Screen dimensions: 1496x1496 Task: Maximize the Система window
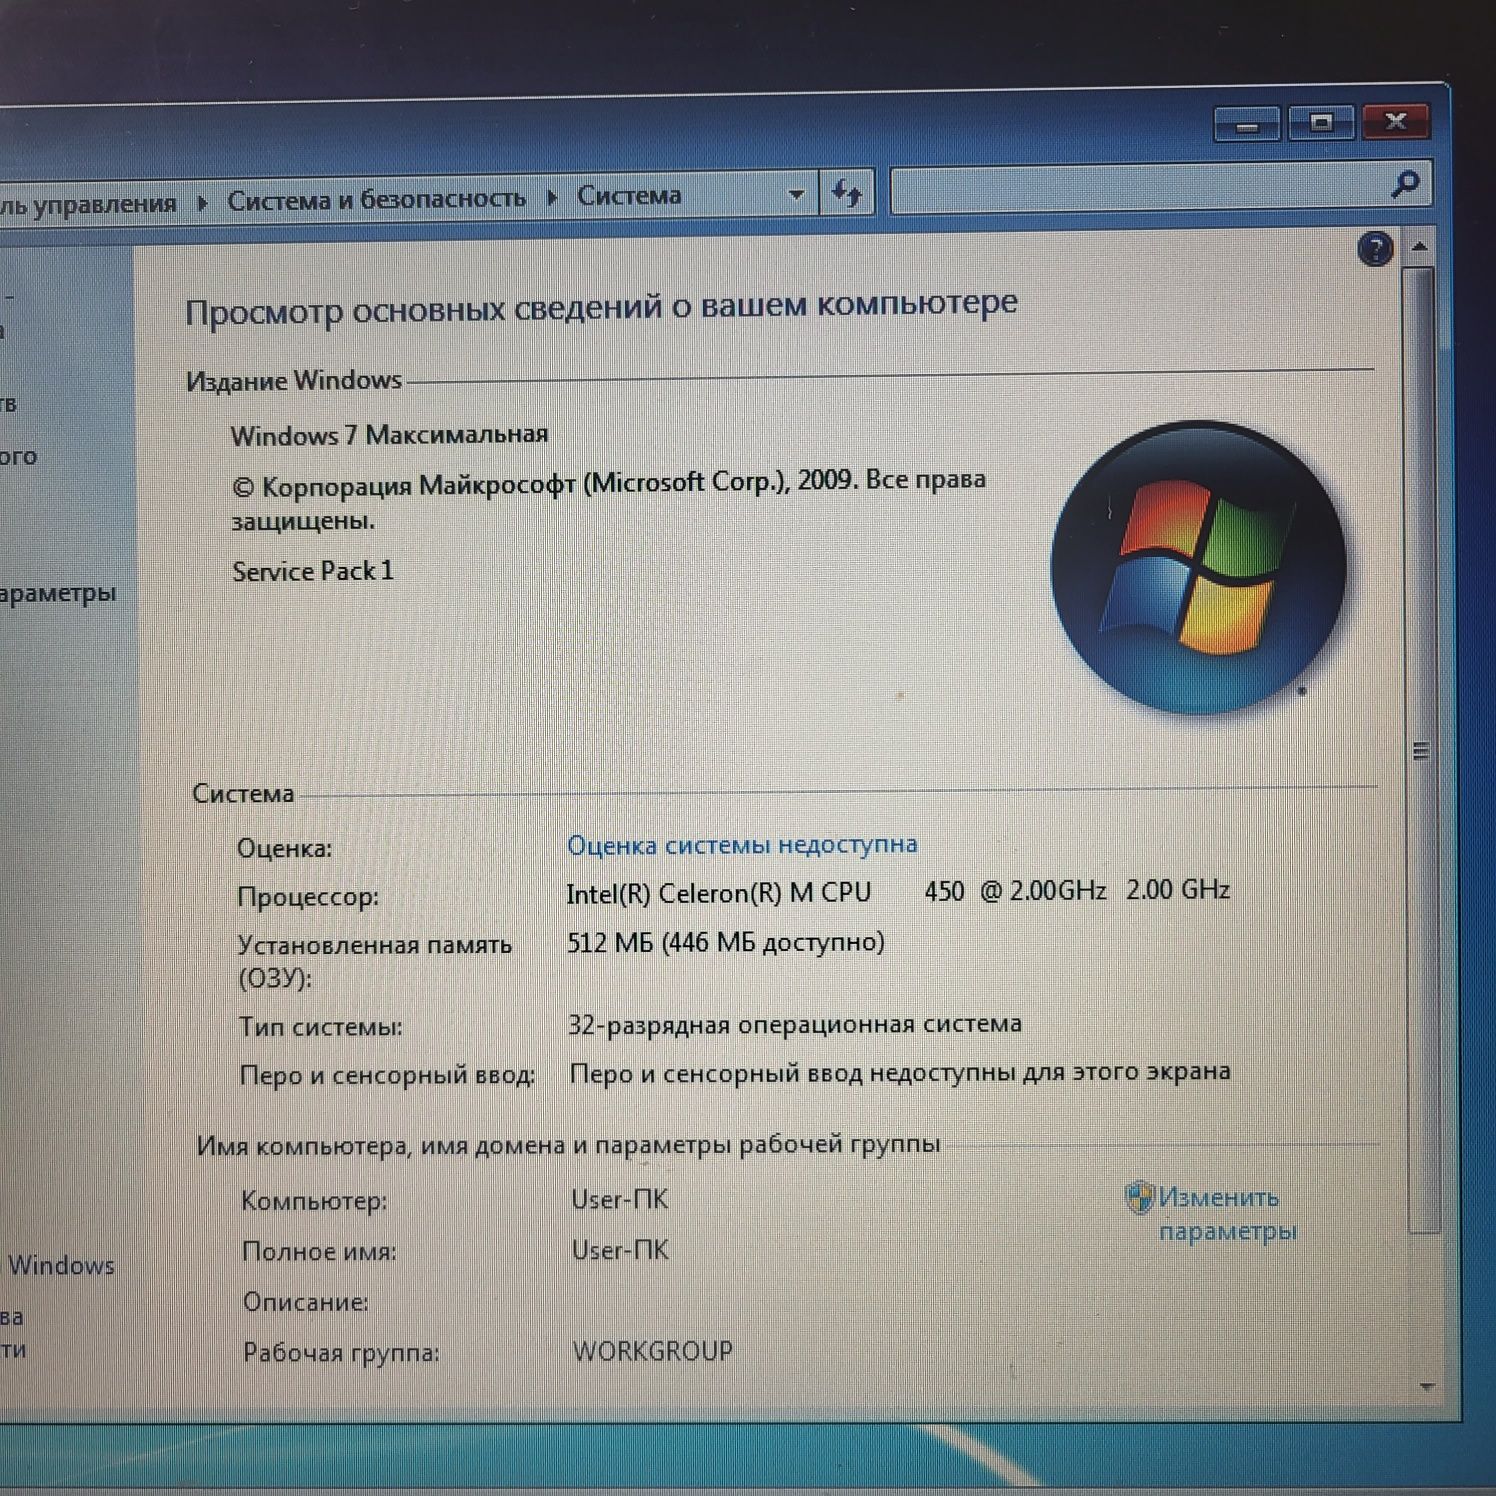pyautogui.click(x=1321, y=123)
